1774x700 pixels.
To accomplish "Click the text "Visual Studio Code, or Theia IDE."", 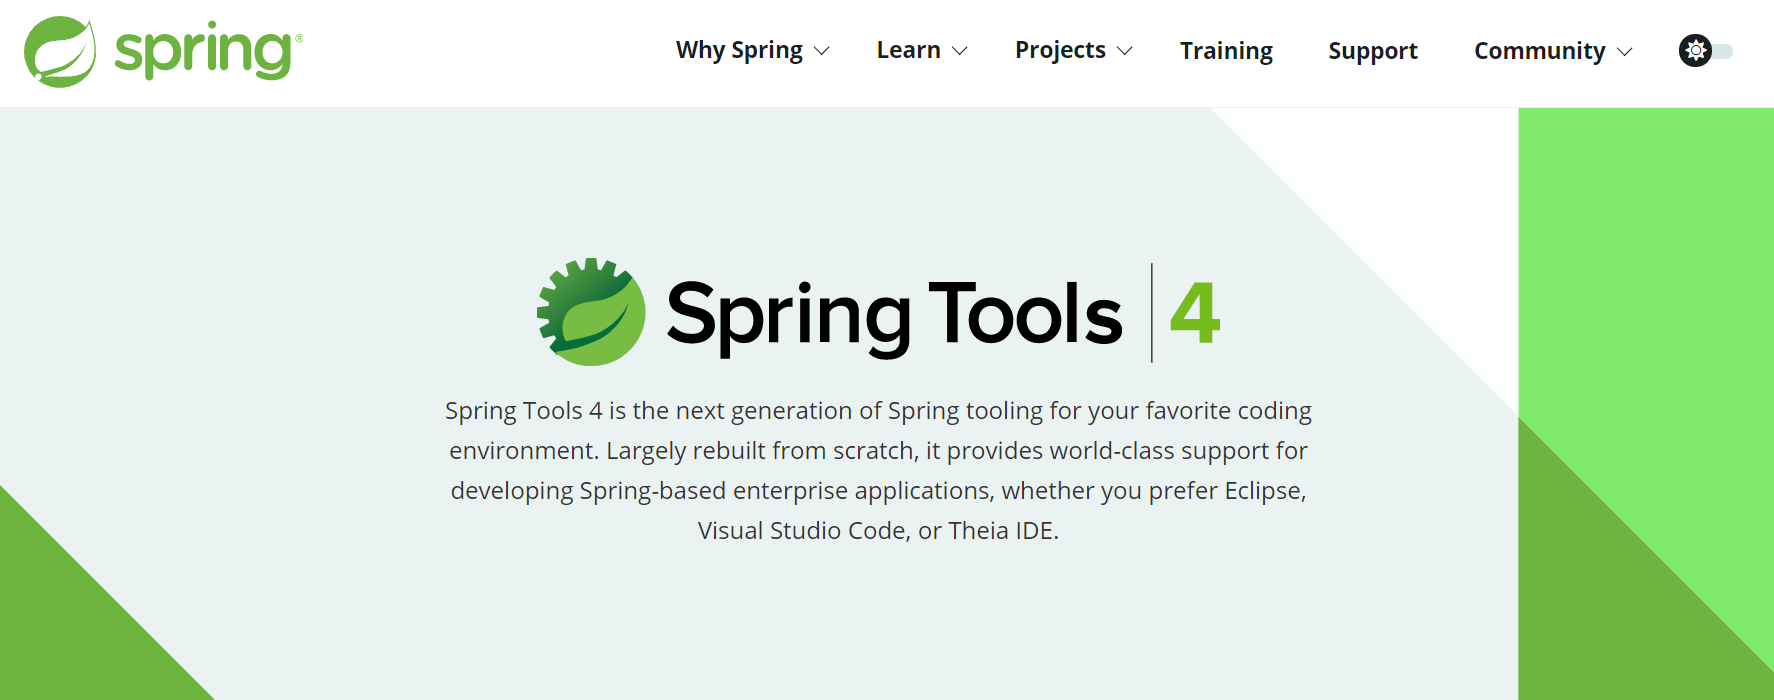I will (x=878, y=531).
